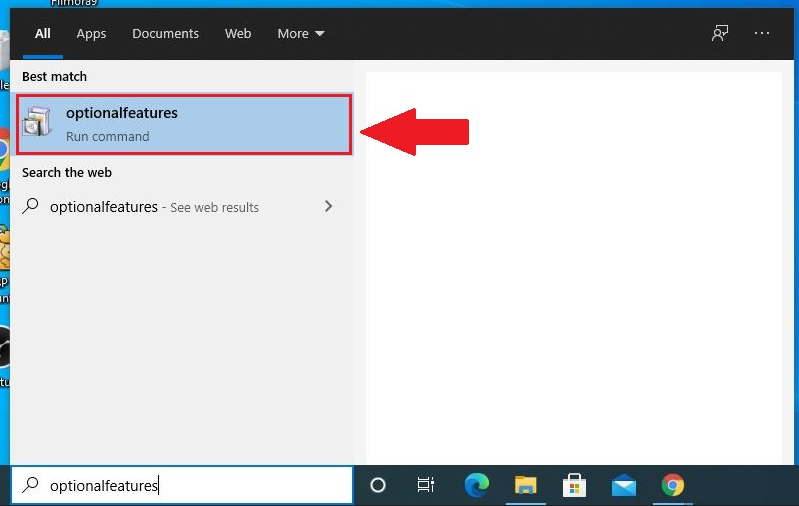Expand web results chevron arrow

click(329, 206)
